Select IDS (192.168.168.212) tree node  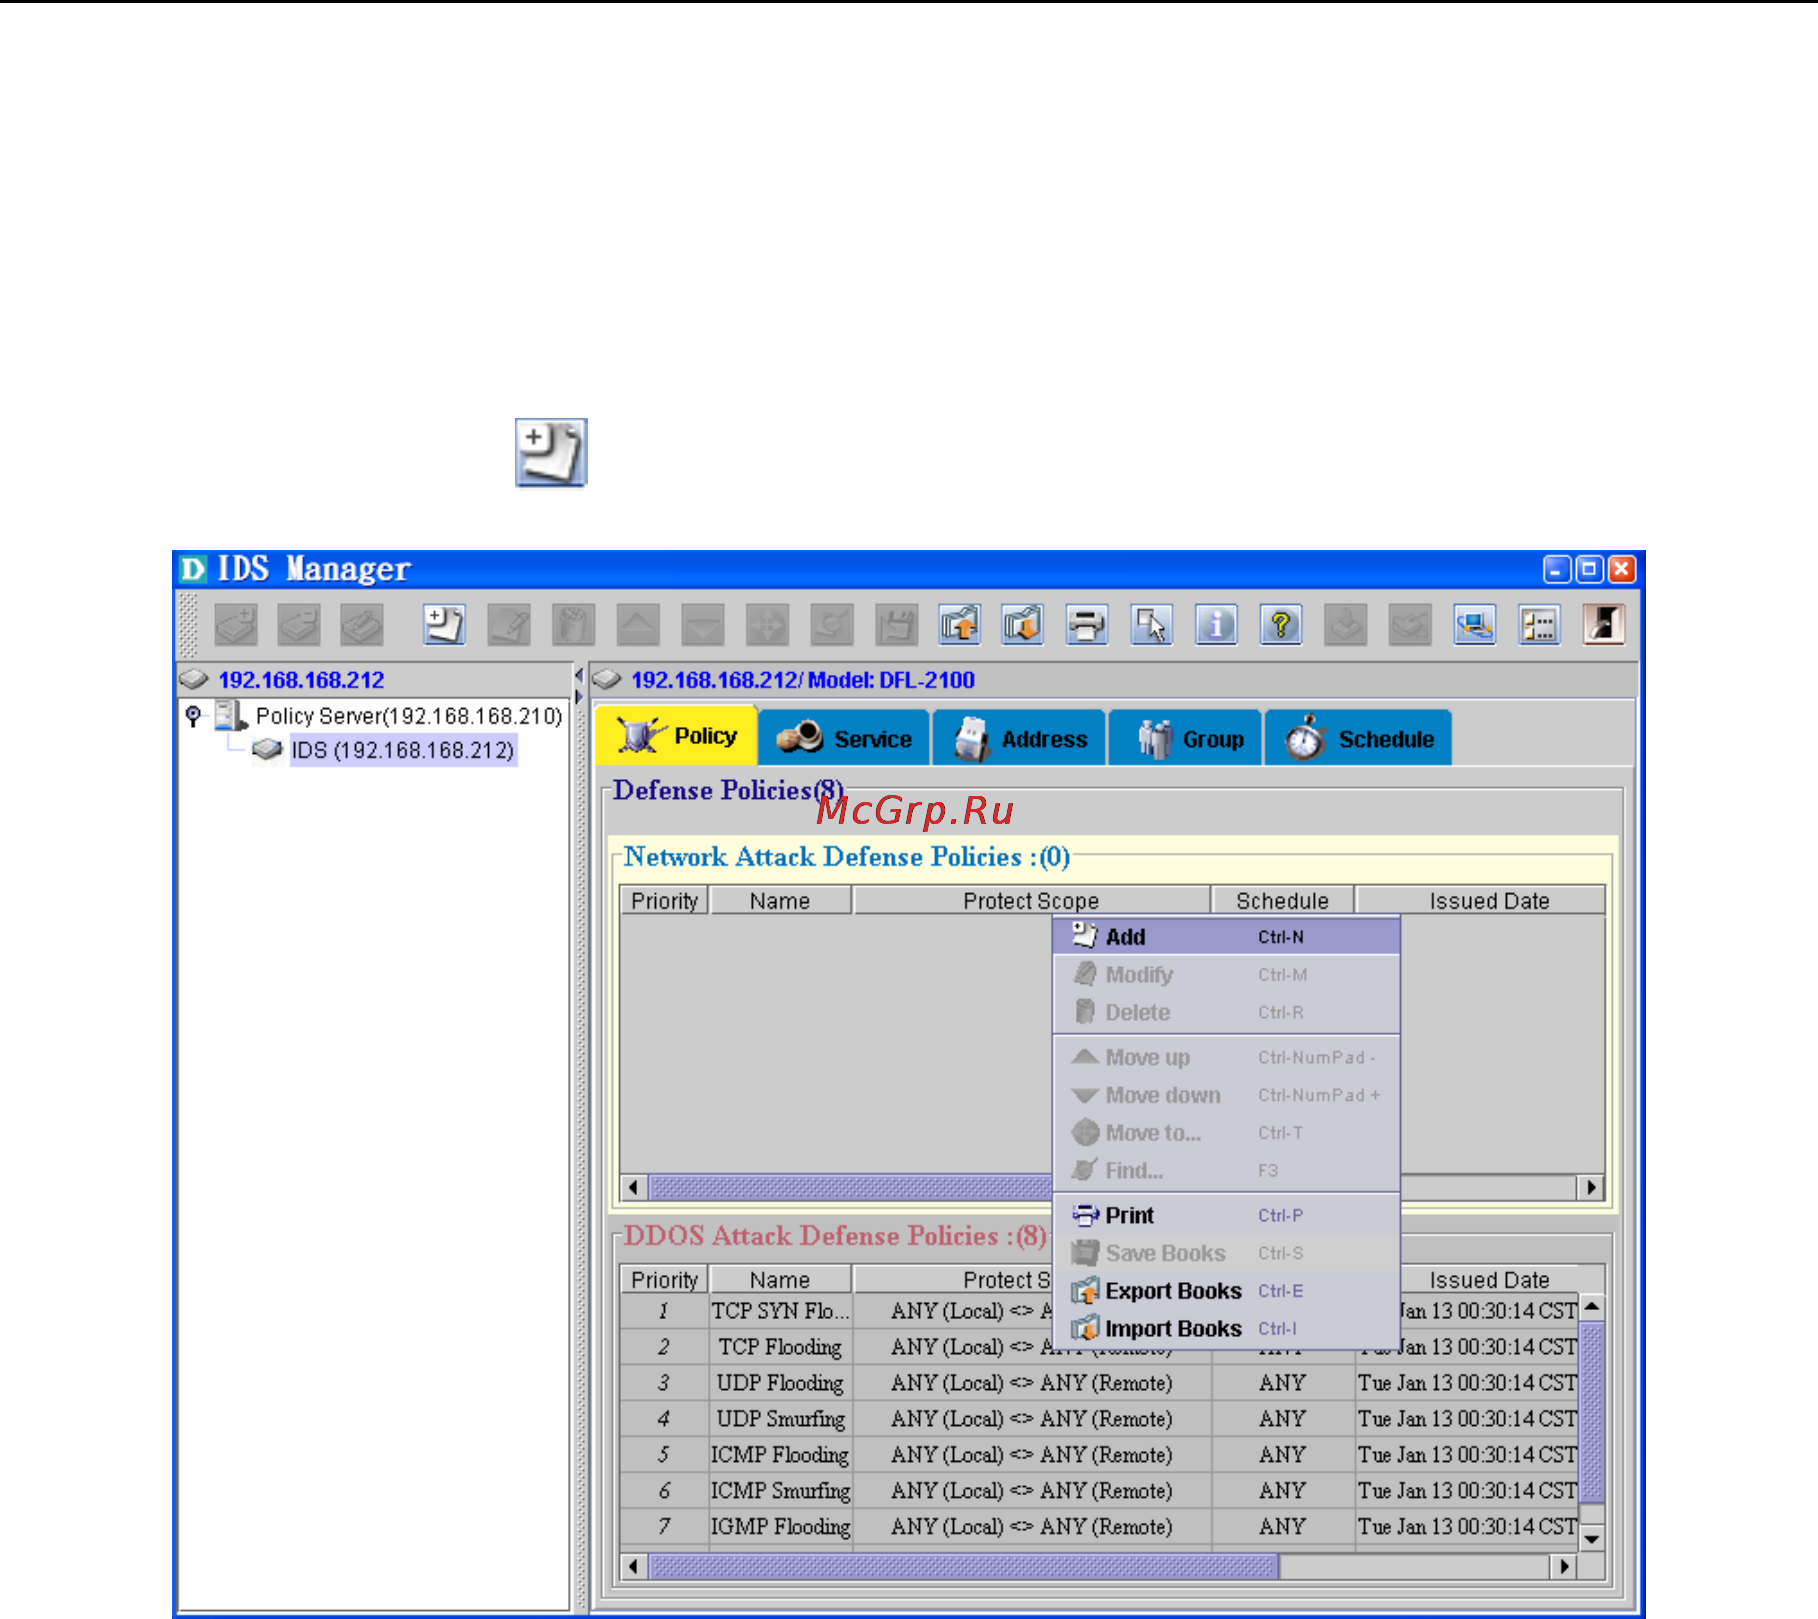403,751
